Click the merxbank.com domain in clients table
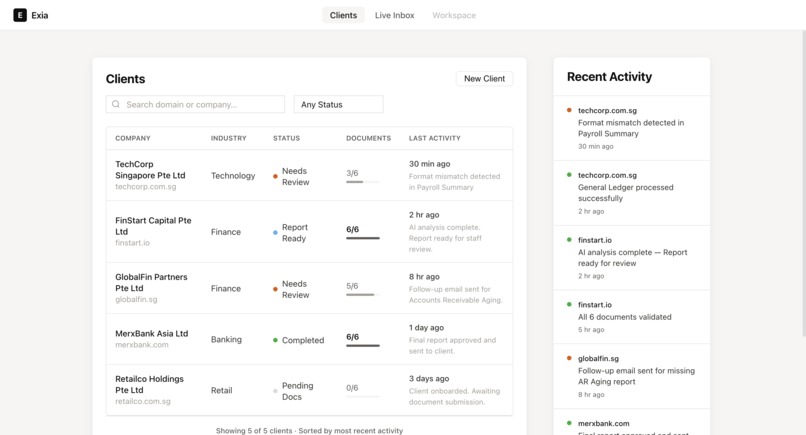This screenshot has width=806, height=435. pos(142,345)
